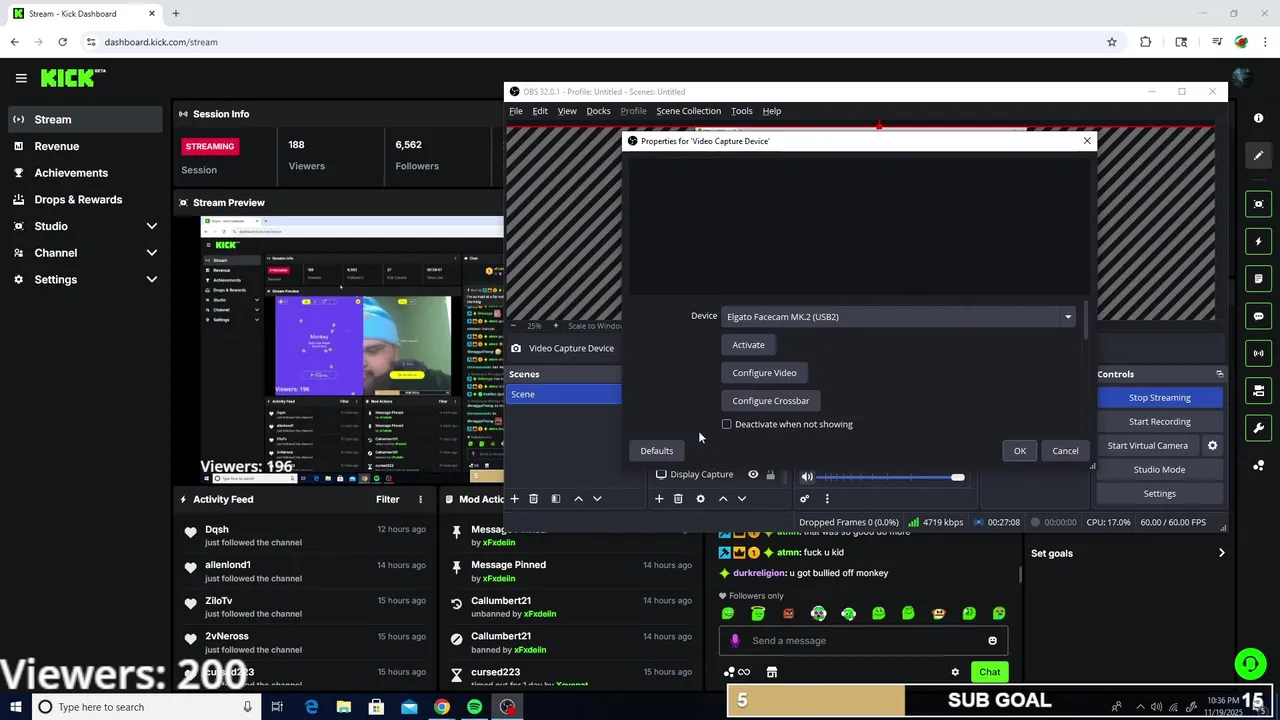Click Activate button in properties dialog
1280x720 pixels.
click(x=748, y=345)
